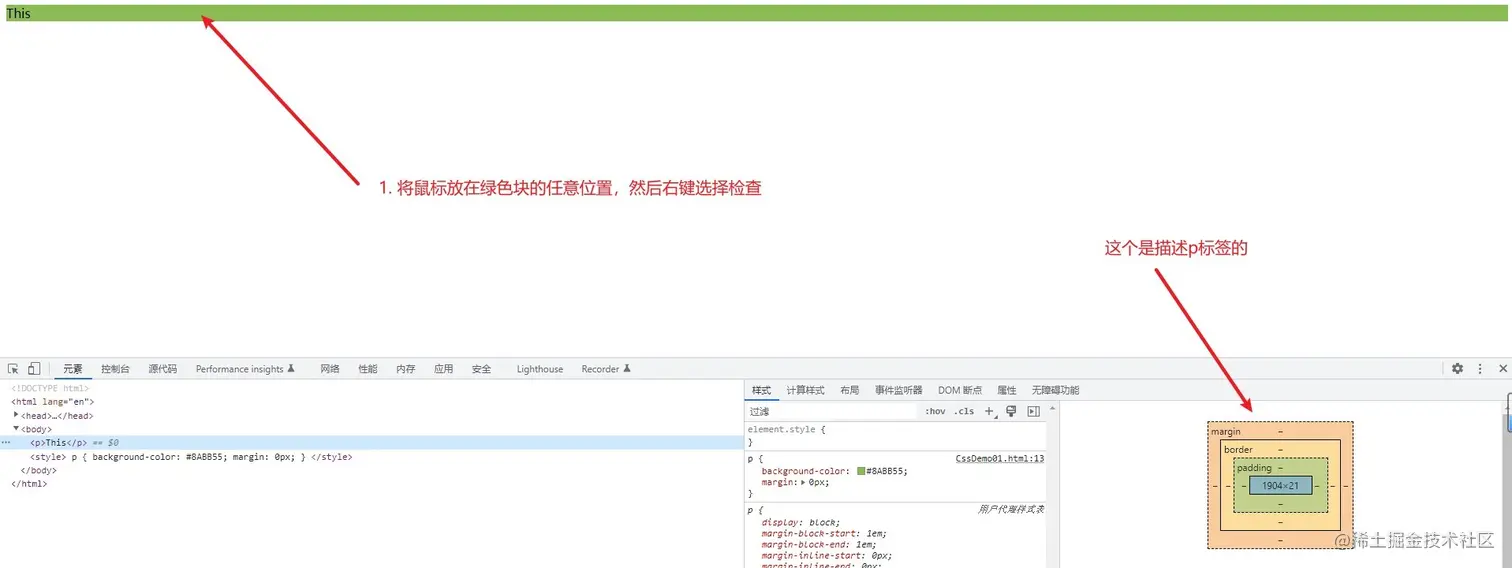Image resolution: width=1512 pixels, height=568 pixels.
Task: Click the background-color property name
Action: pyautogui.click(x=805, y=471)
